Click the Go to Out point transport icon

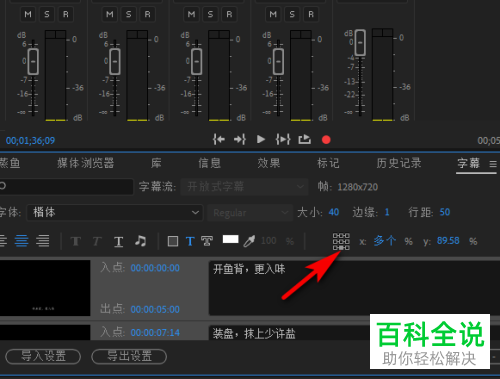(240, 139)
